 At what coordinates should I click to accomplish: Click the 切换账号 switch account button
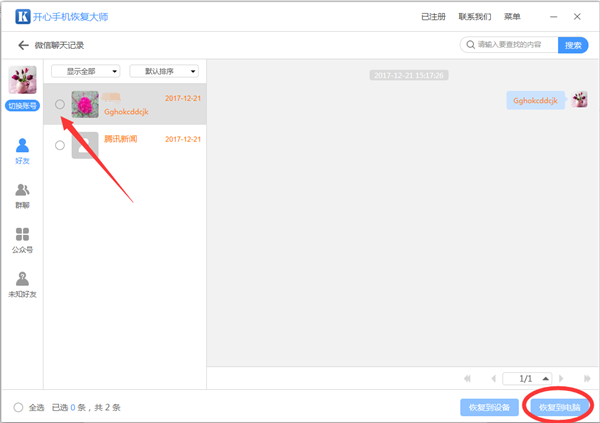point(22,106)
